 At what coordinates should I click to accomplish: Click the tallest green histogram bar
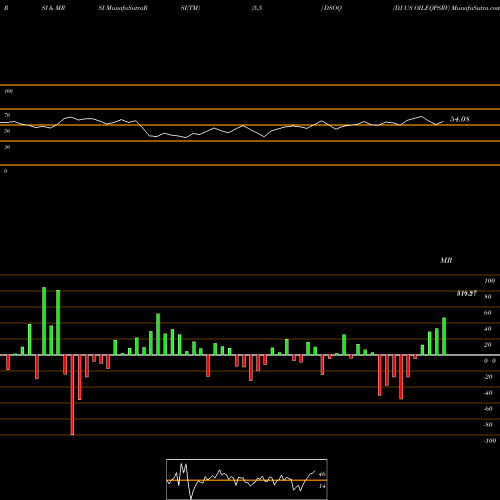click(x=44, y=321)
